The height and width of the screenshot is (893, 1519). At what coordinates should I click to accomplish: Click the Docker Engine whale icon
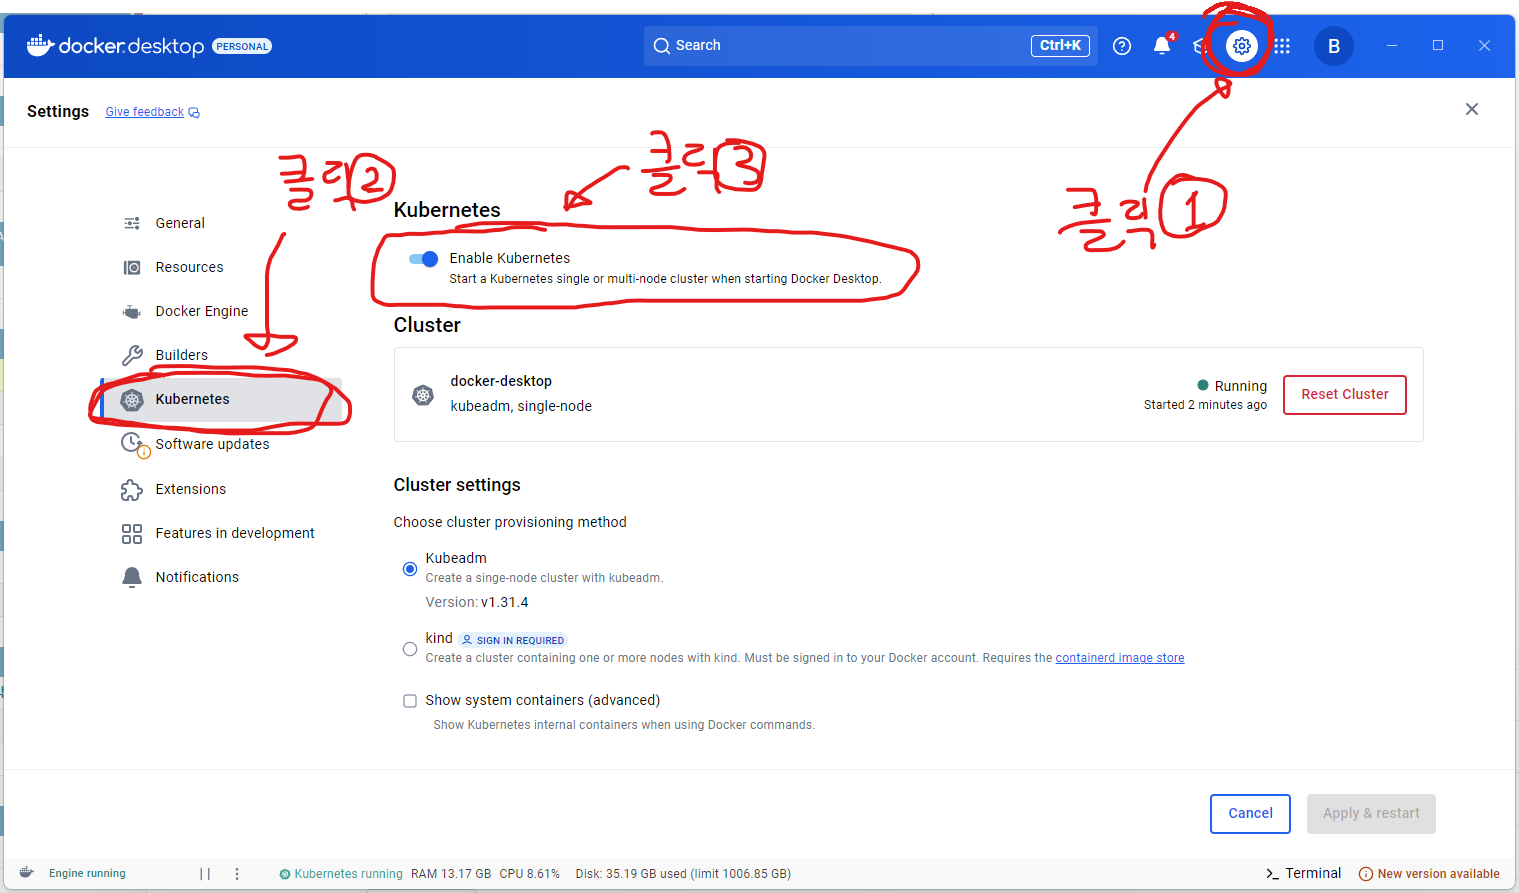click(132, 312)
